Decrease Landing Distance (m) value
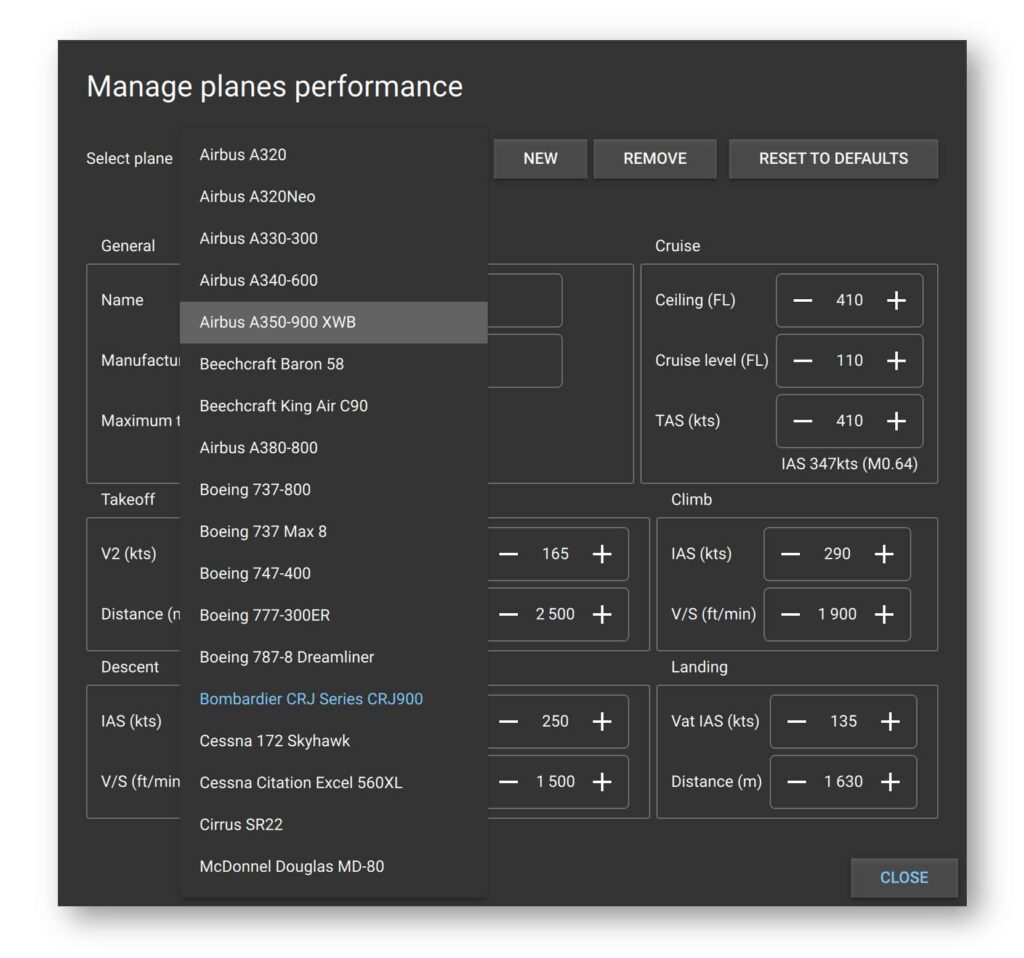Screen dimensions: 1024x958 point(796,781)
